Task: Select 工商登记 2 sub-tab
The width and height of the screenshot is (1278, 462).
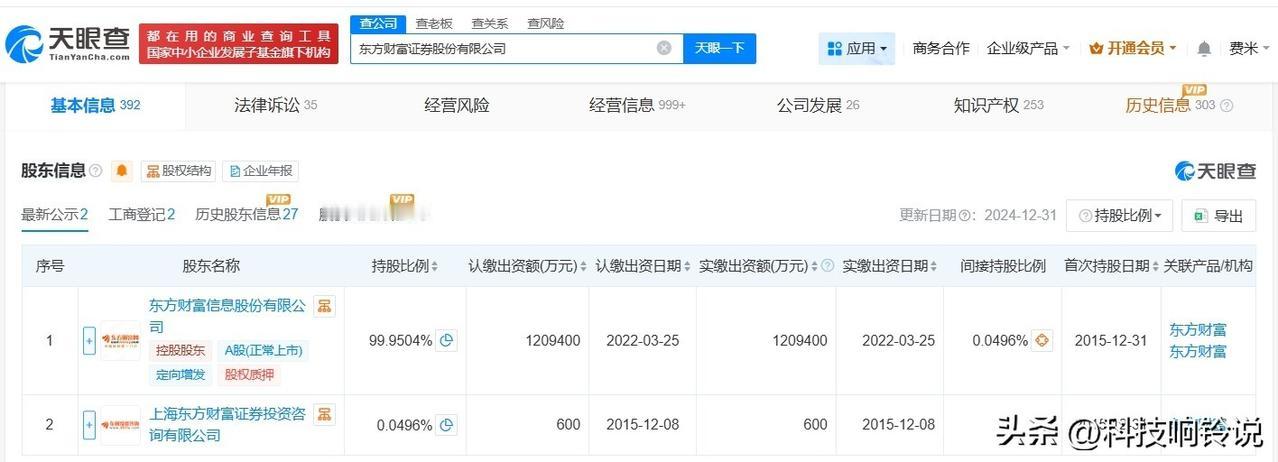Action: [142, 214]
